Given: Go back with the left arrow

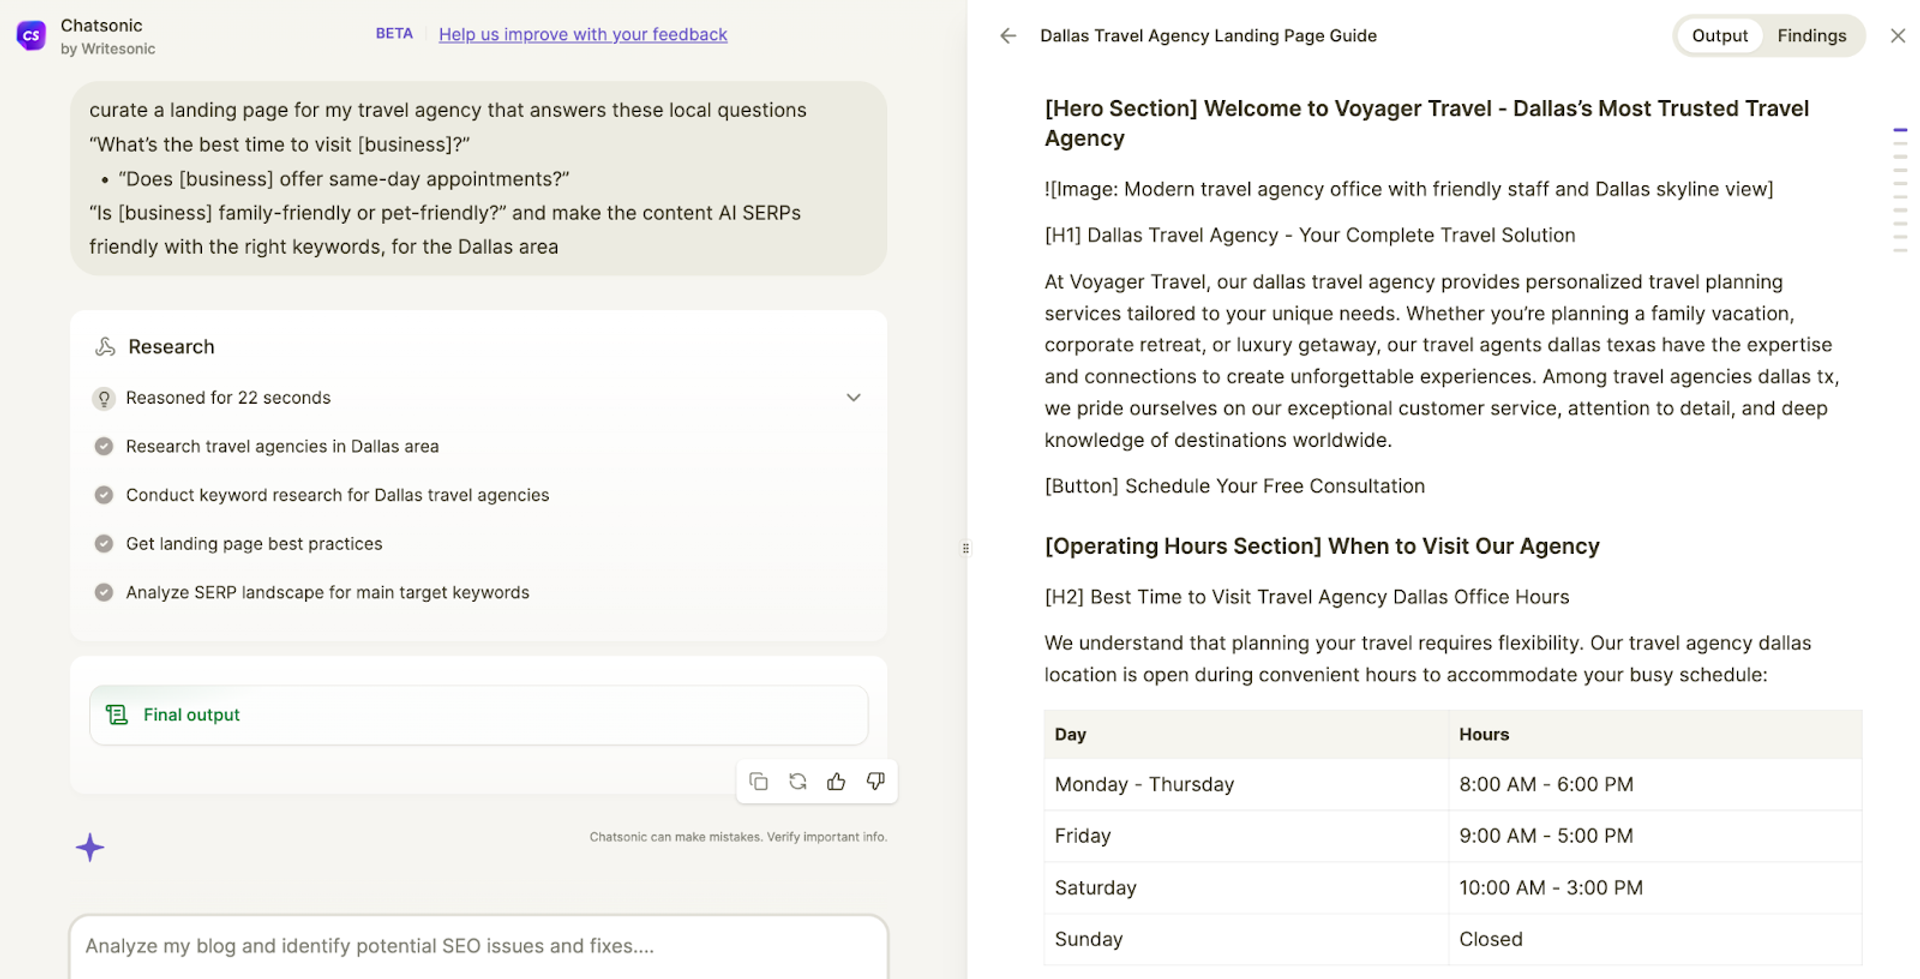Looking at the screenshot, I should pos(1007,36).
